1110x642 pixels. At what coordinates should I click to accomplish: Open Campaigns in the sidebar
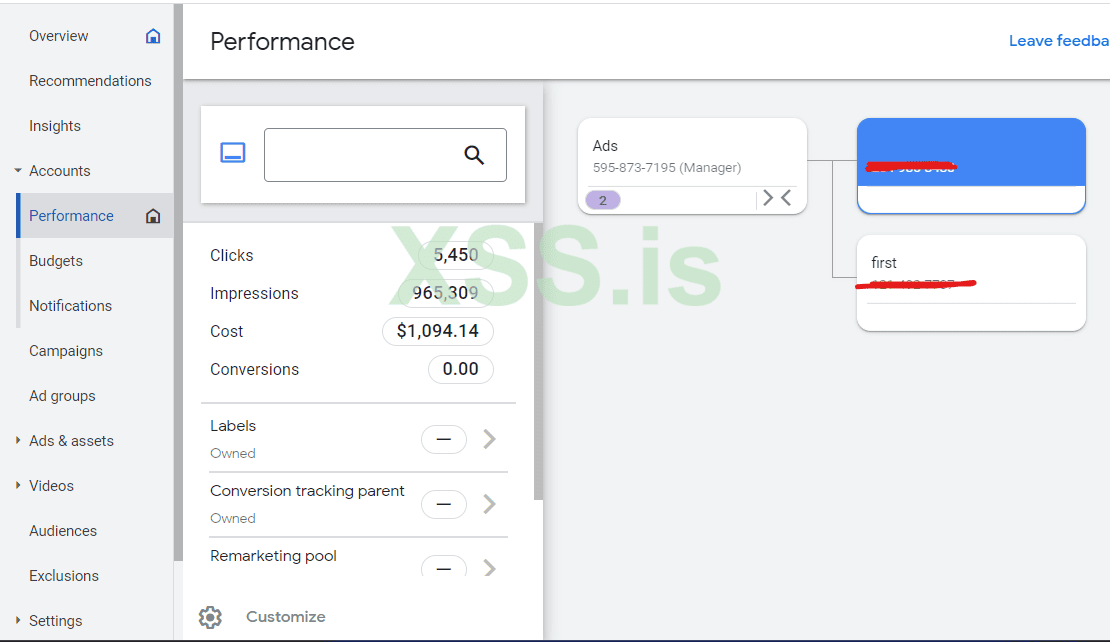tap(66, 351)
